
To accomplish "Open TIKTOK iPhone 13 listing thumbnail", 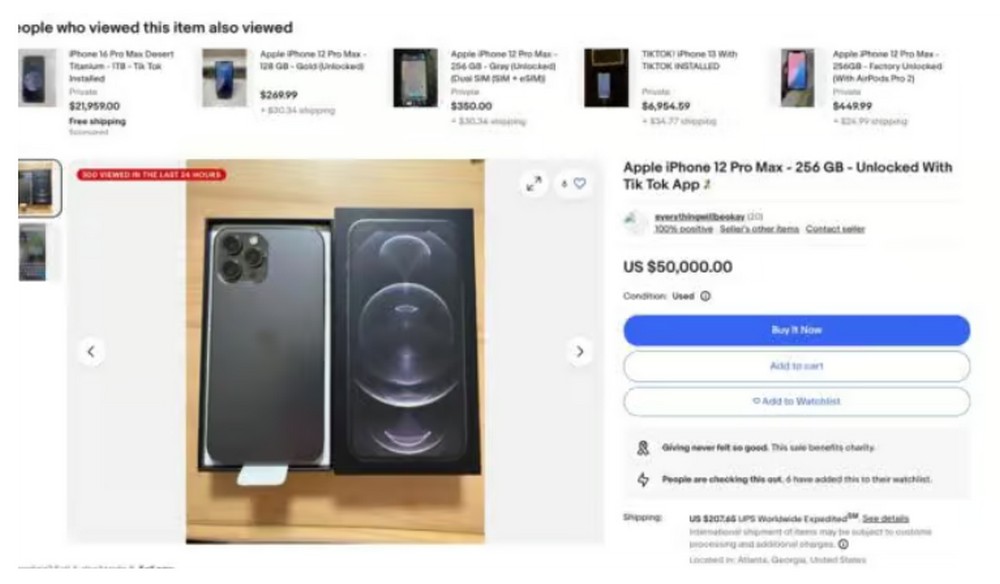I will pyautogui.click(x=606, y=78).
